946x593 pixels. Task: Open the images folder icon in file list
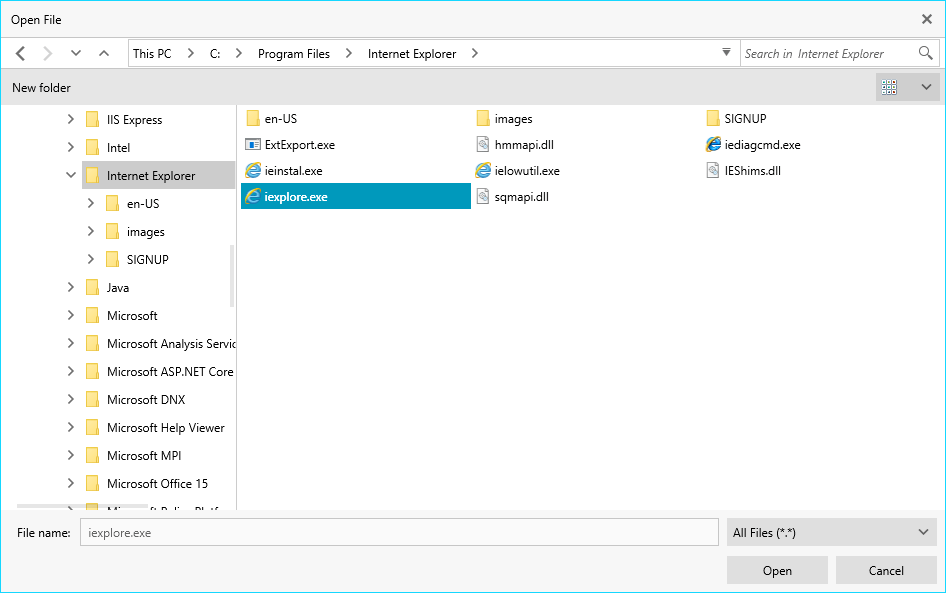(483, 119)
